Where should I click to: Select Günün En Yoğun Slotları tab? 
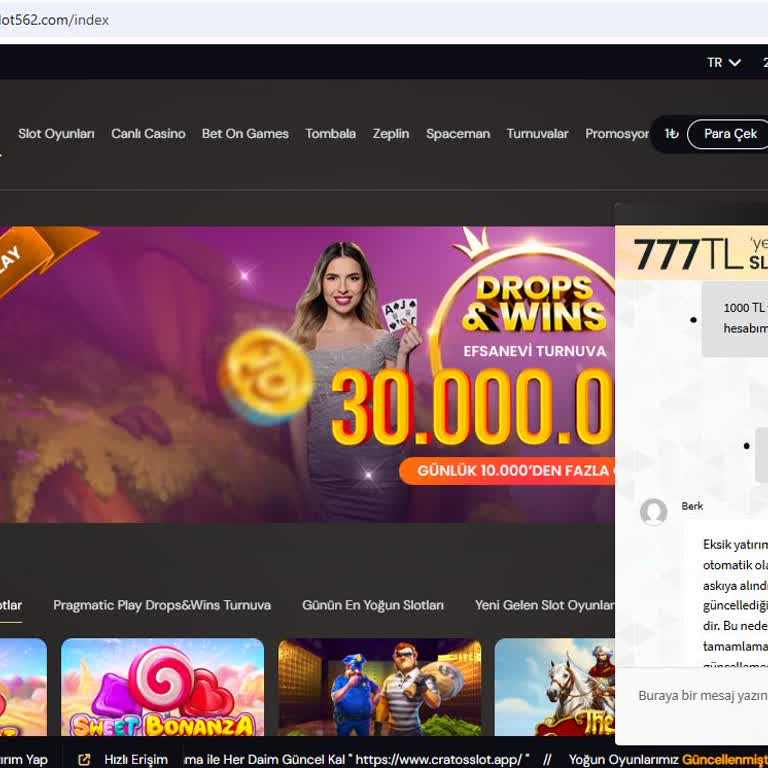[x=373, y=605]
